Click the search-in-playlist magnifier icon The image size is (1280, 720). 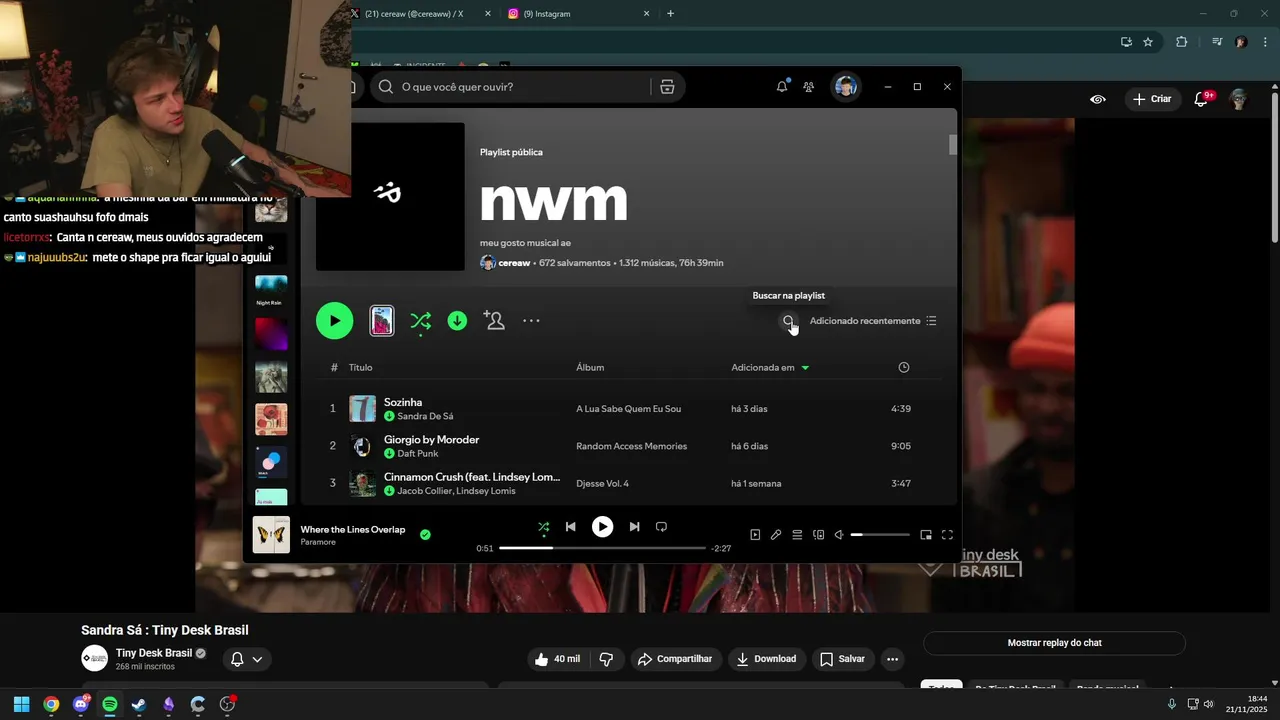pos(788,321)
